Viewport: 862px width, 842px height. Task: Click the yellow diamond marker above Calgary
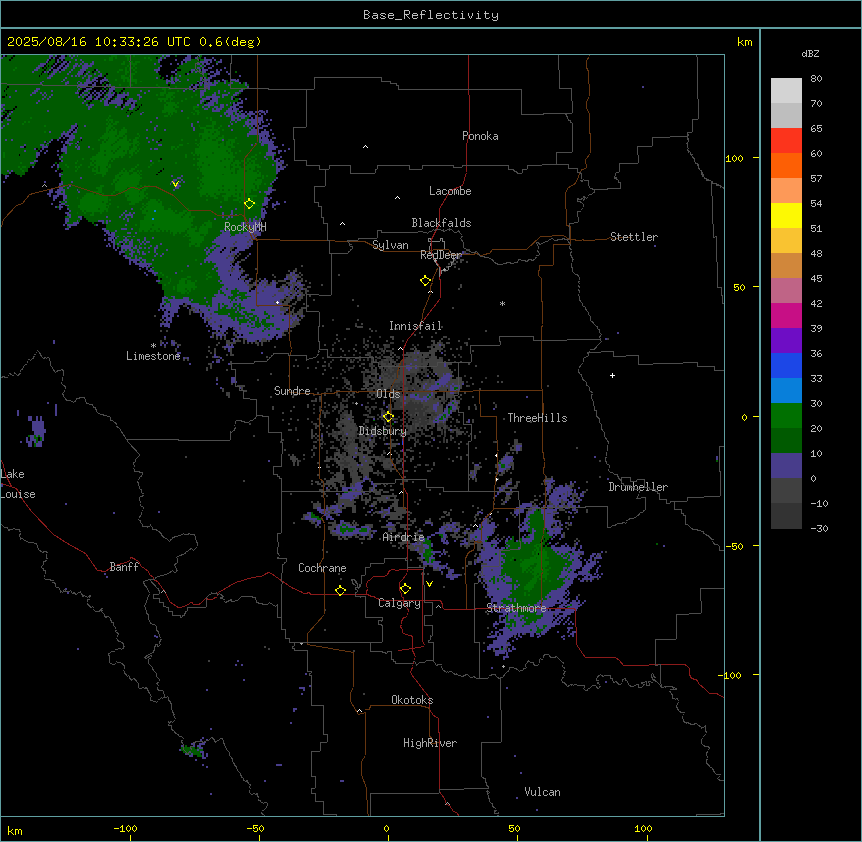(x=405, y=589)
